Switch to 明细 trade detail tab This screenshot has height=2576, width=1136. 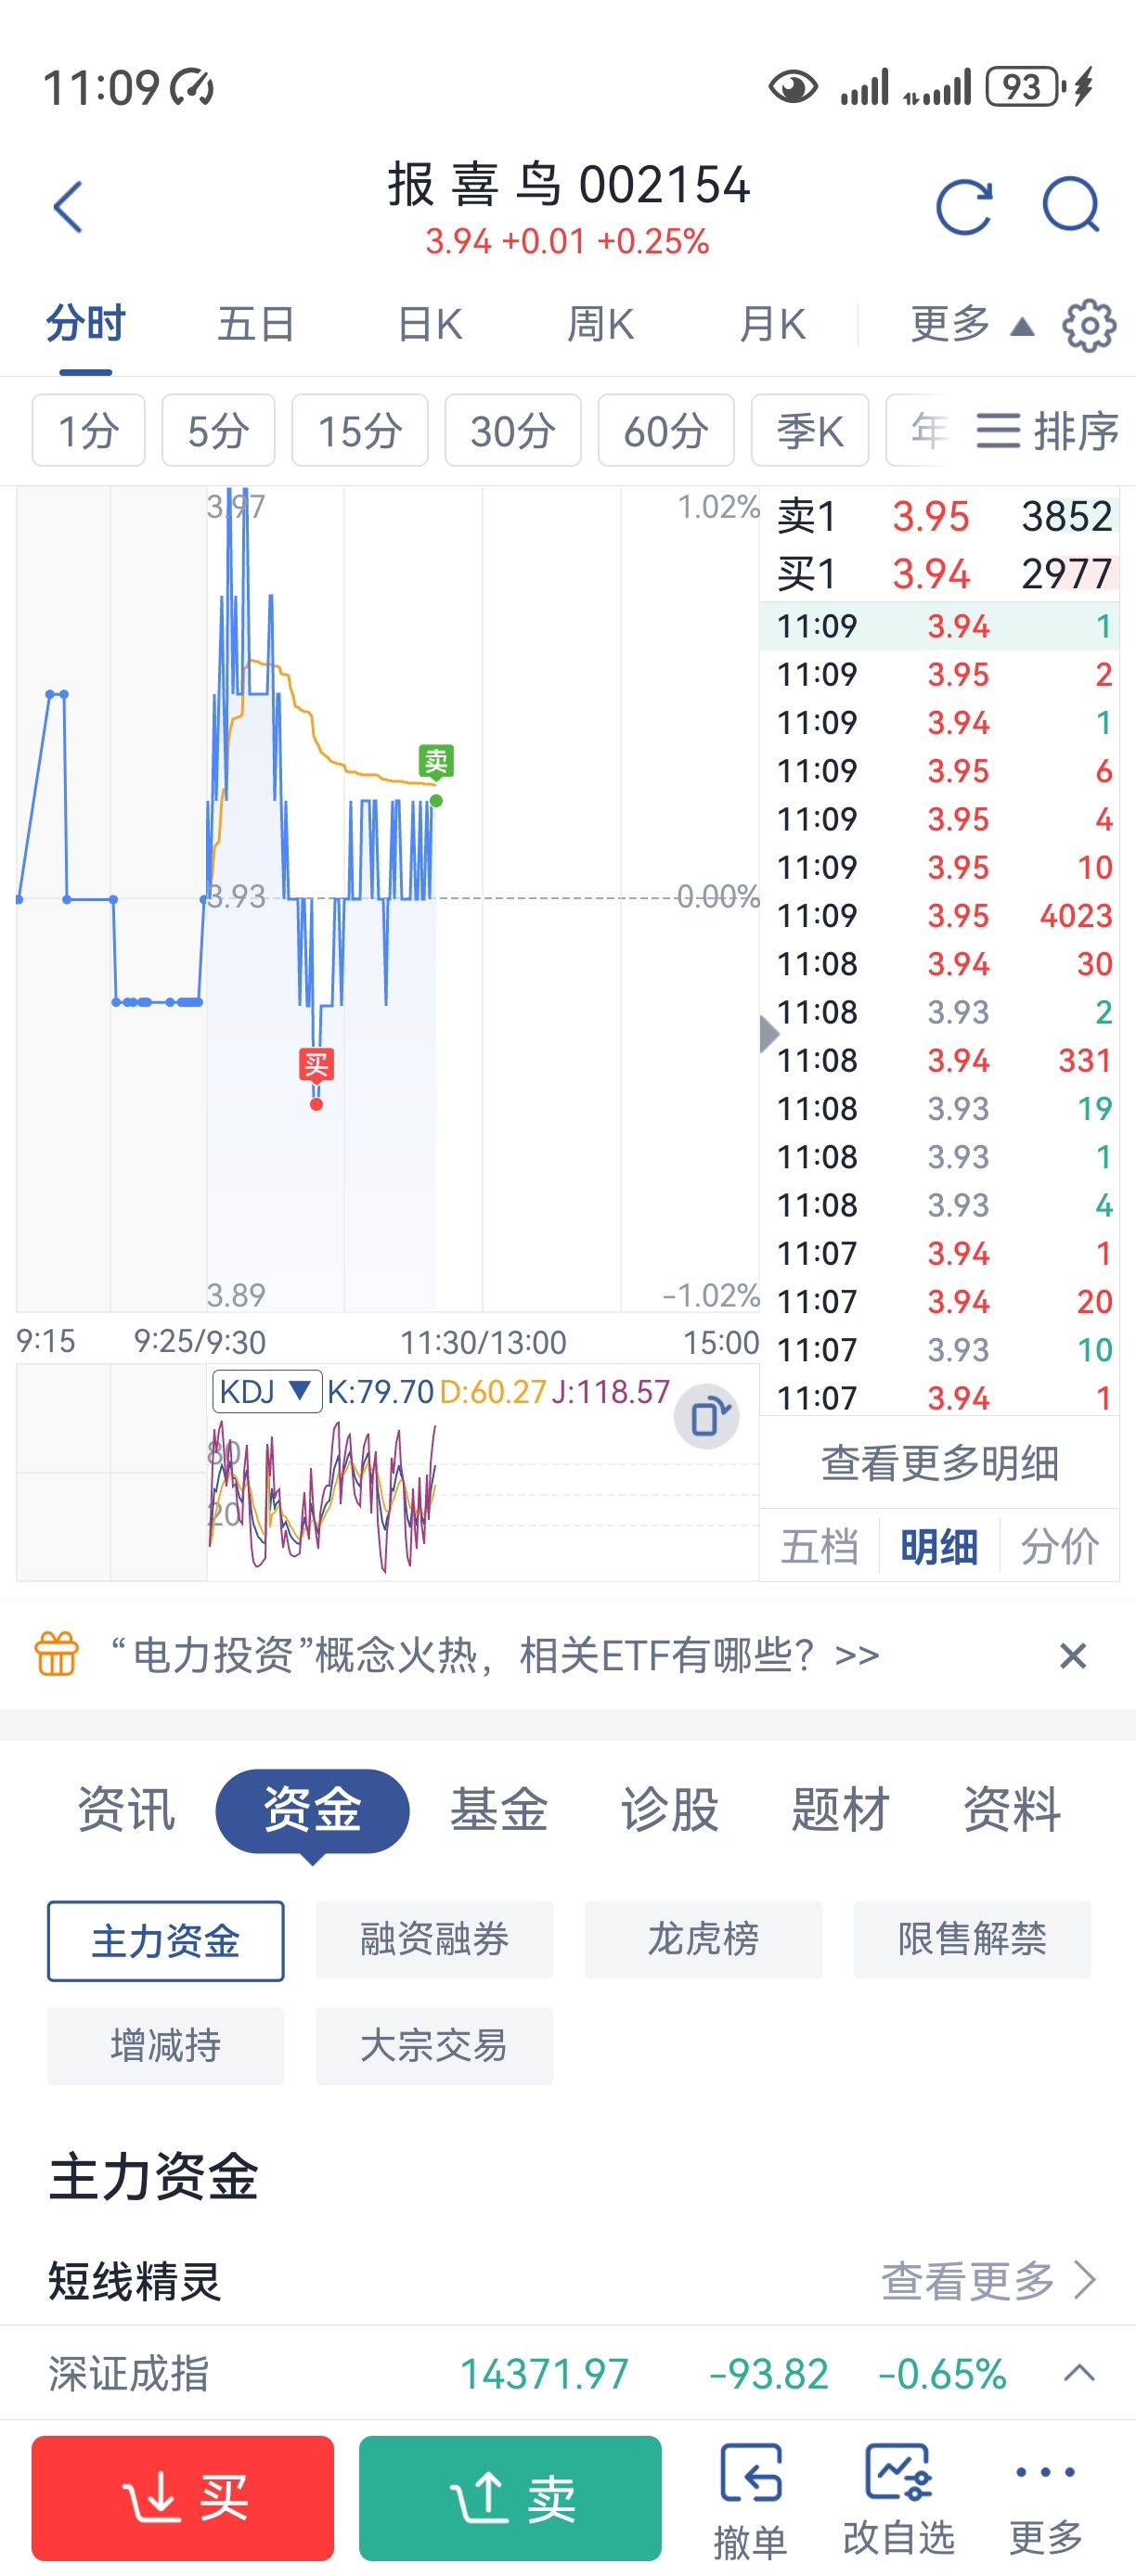[939, 1546]
